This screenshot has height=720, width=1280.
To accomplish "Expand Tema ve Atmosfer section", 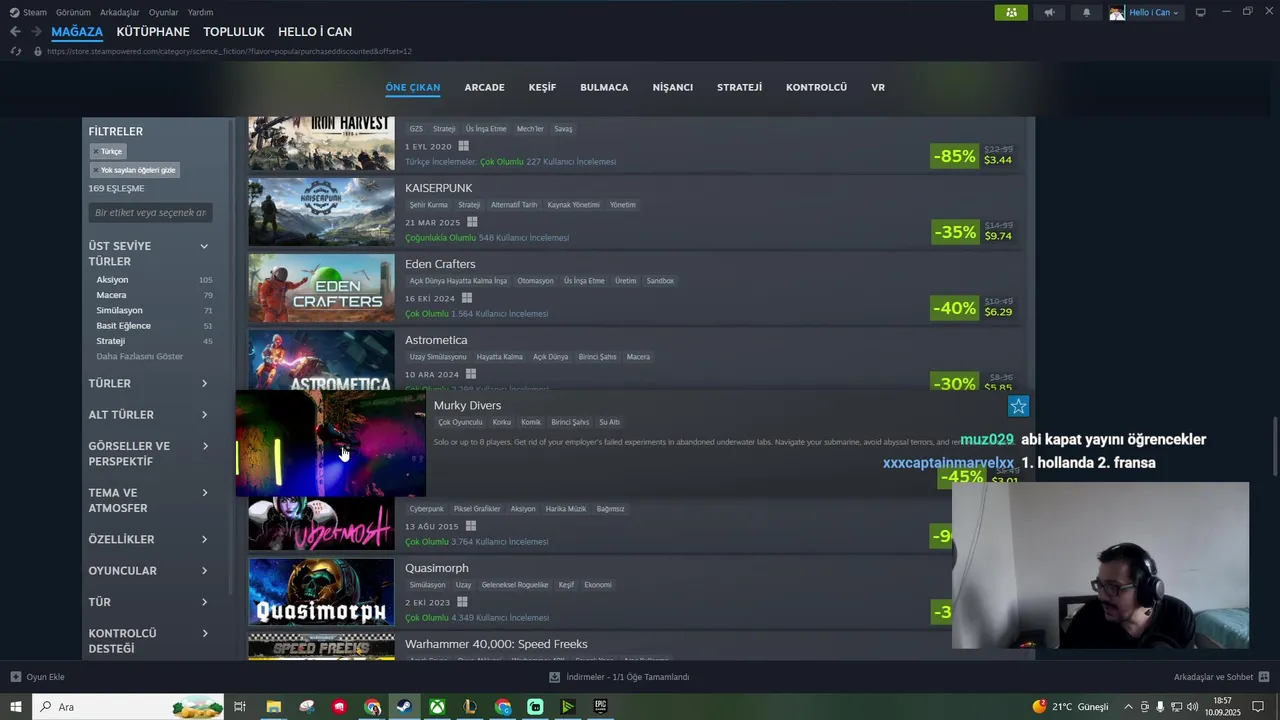I will pos(204,492).
